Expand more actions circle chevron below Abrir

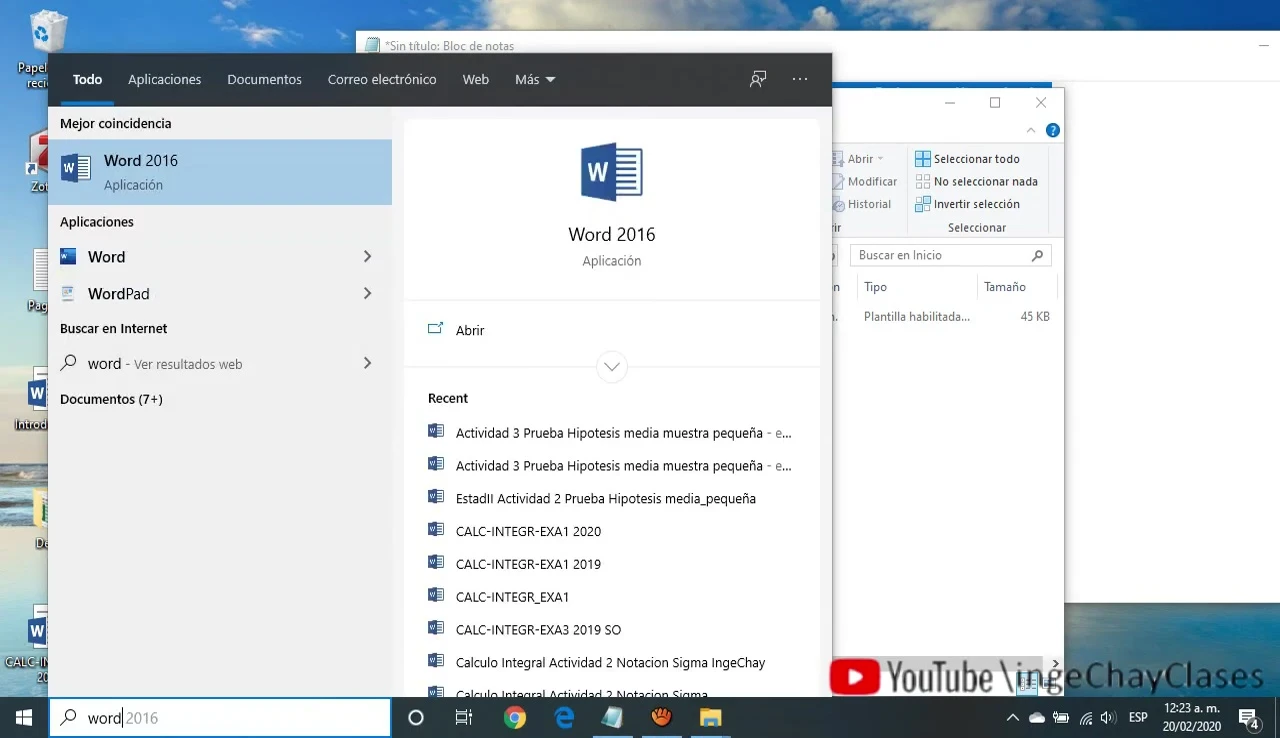click(612, 366)
